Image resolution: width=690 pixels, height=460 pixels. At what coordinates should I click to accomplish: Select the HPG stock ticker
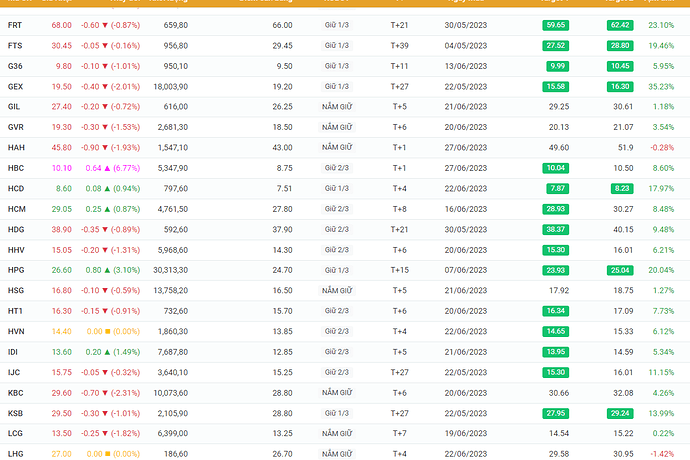pyautogui.click(x=16, y=270)
